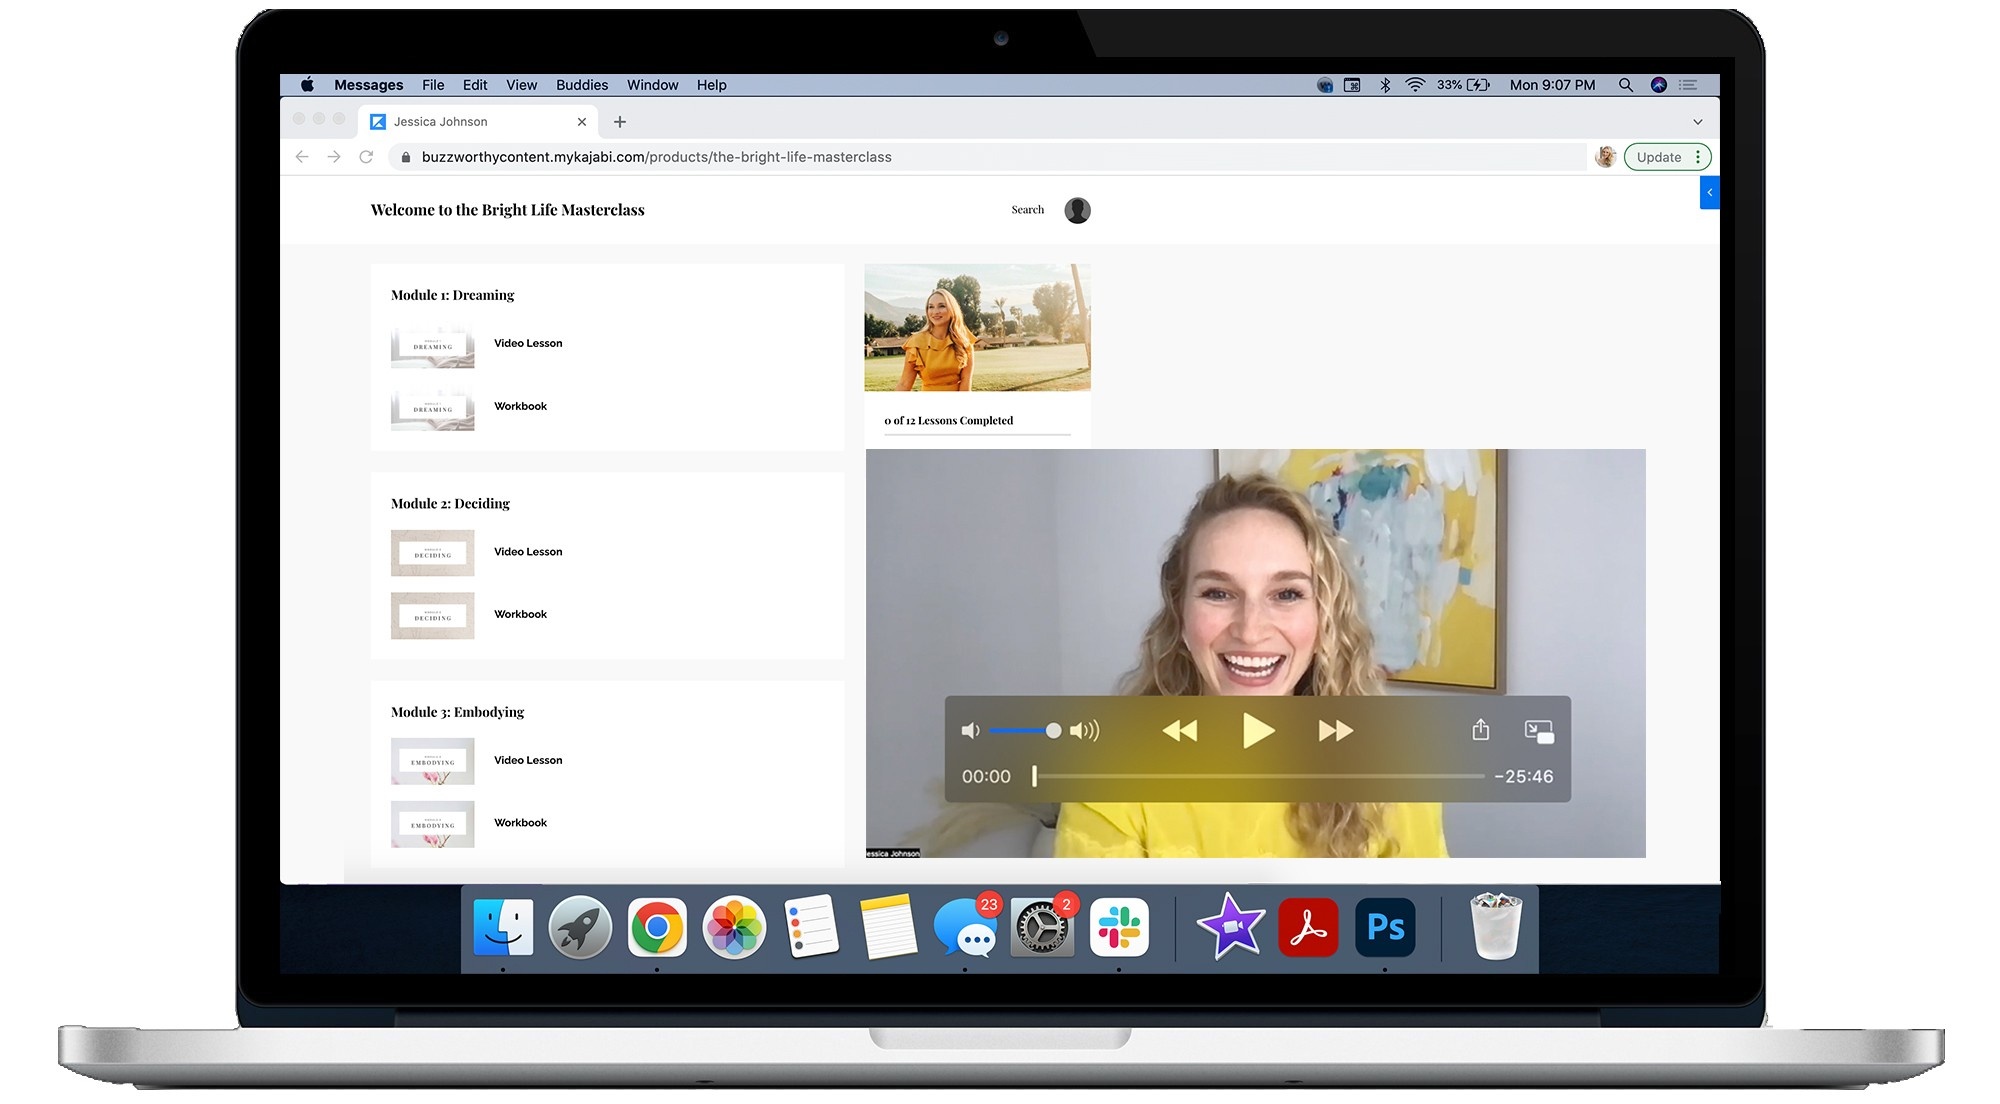The height and width of the screenshot is (1104, 2000).
Task: Set max volume with the loud speaker icon
Action: 1084,731
